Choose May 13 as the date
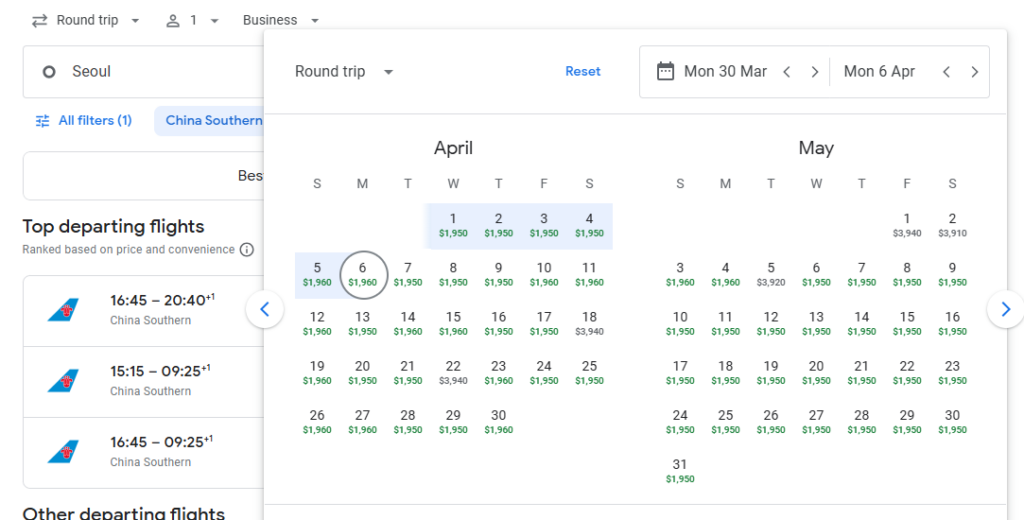Screen dimensions: 1024x520 [816, 323]
